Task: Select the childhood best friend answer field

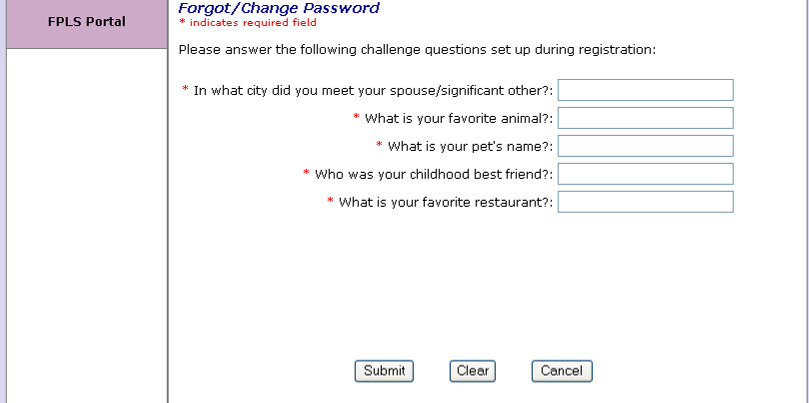Action: (645, 174)
